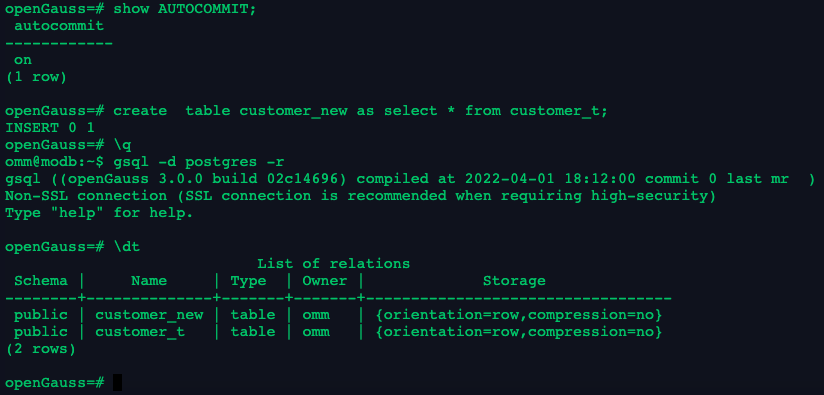Click the Non-SSL connection warning line
Viewport: 824px width, 395px height.
(x=360, y=196)
